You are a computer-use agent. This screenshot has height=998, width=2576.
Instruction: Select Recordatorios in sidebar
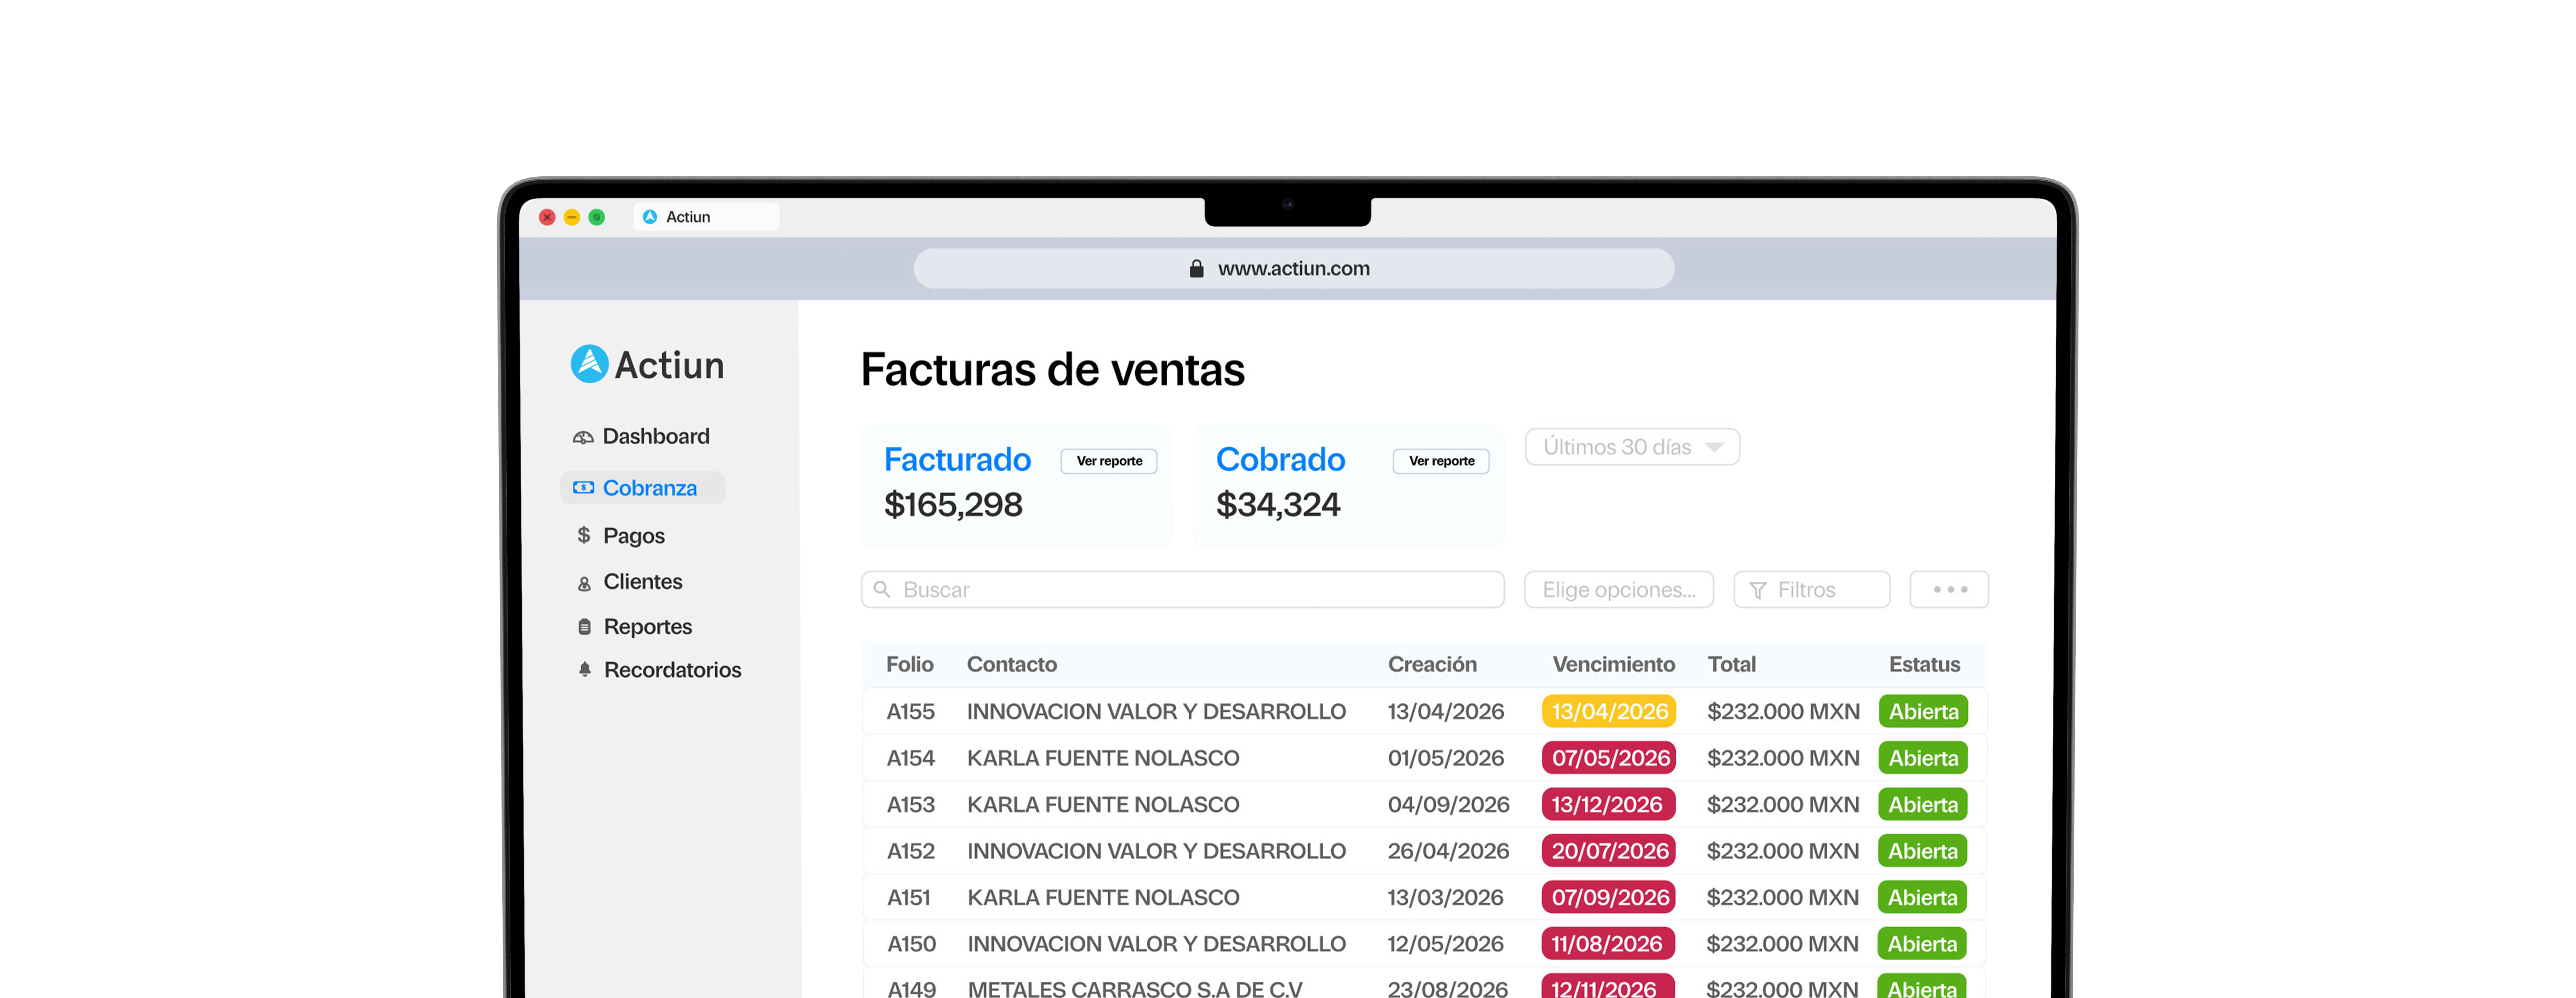[x=660, y=670]
